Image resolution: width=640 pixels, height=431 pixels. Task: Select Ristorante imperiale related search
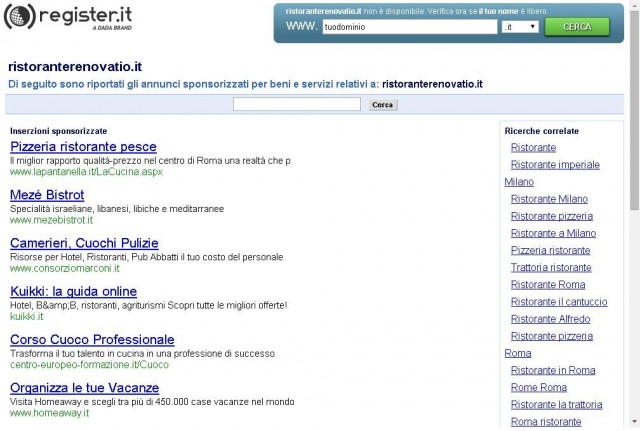pyautogui.click(x=555, y=164)
